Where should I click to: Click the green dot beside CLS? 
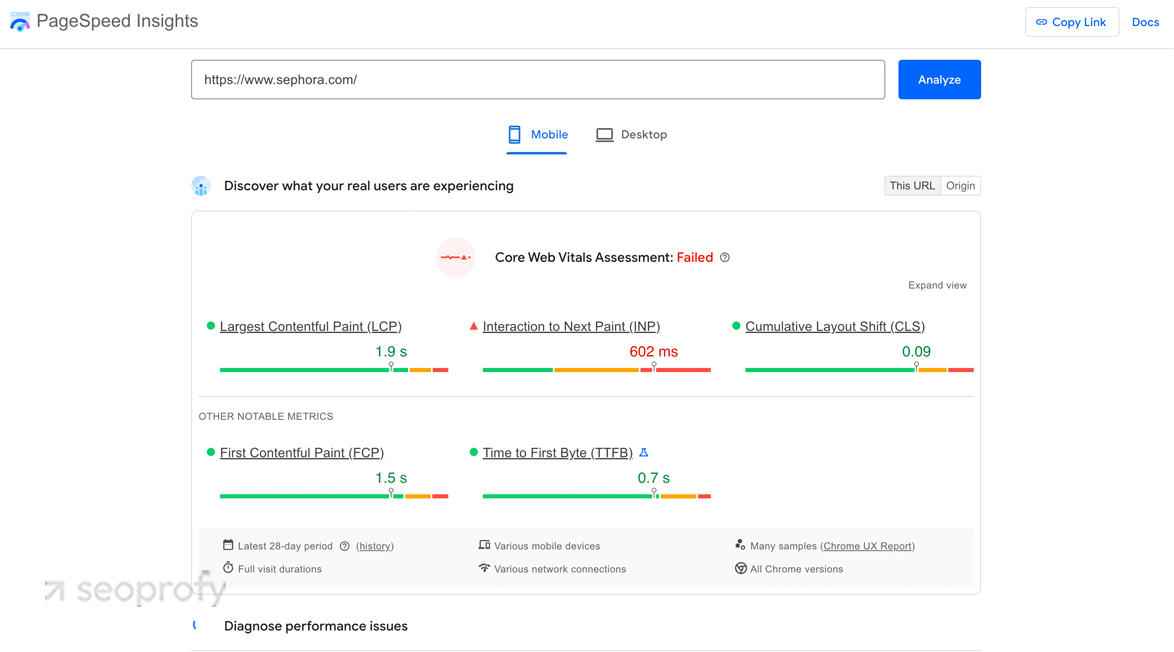pos(736,326)
